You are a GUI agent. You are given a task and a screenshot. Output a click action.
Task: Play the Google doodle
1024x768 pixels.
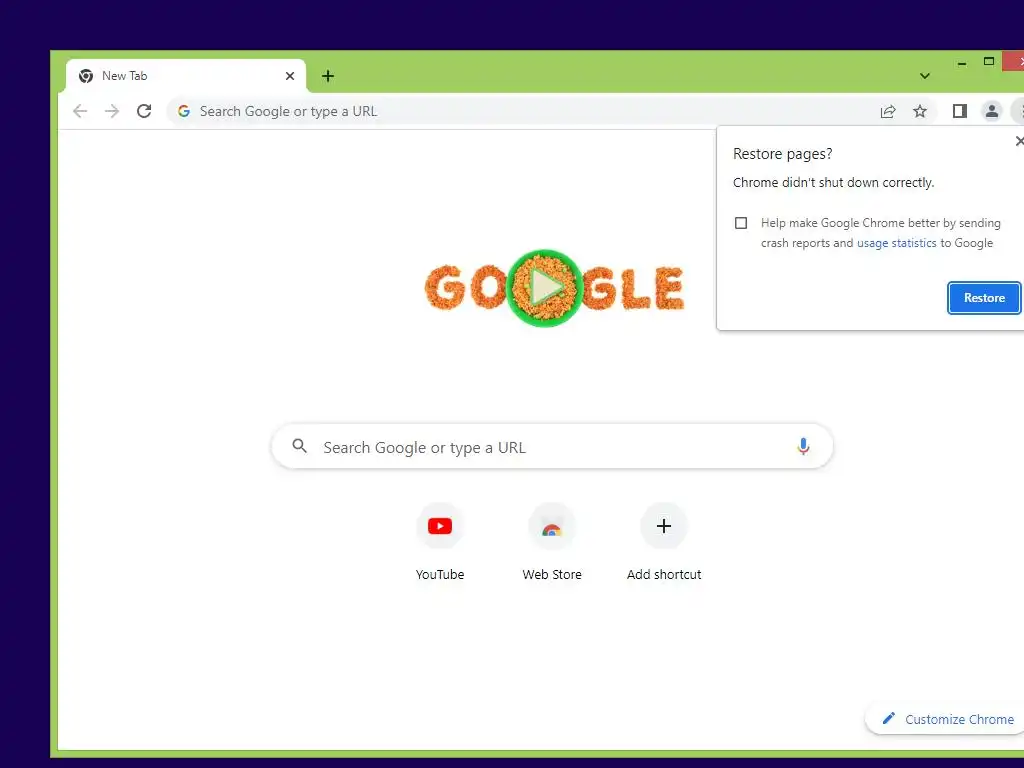pos(545,287)
